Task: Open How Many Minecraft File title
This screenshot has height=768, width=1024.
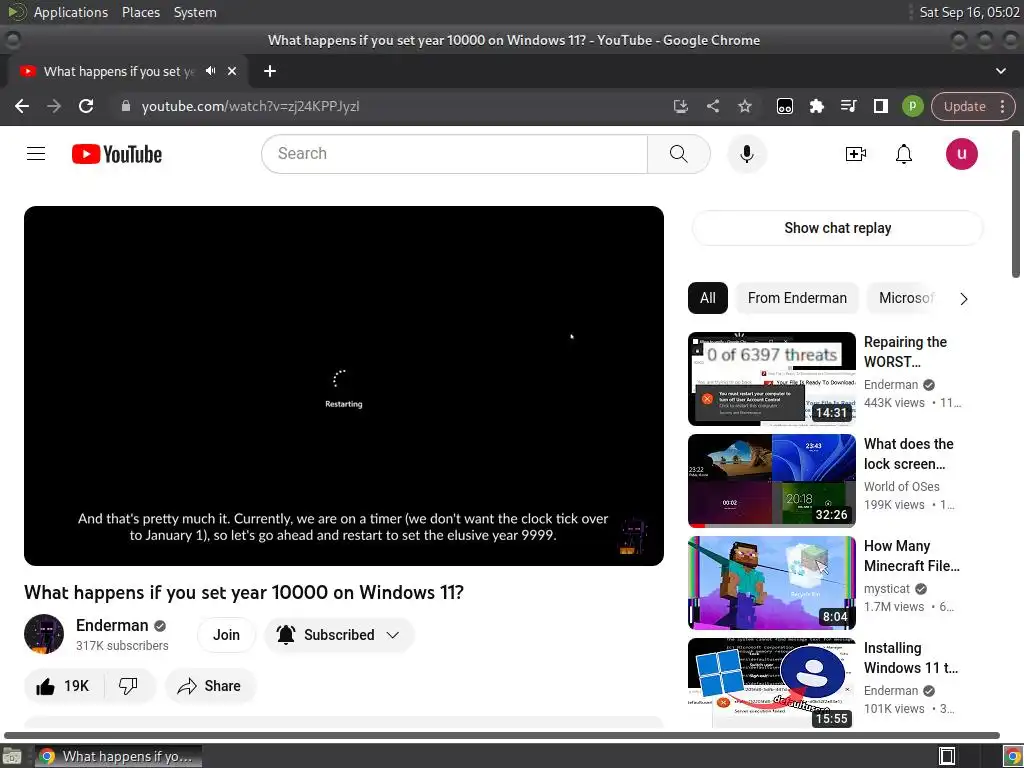Action: point(912,556)
